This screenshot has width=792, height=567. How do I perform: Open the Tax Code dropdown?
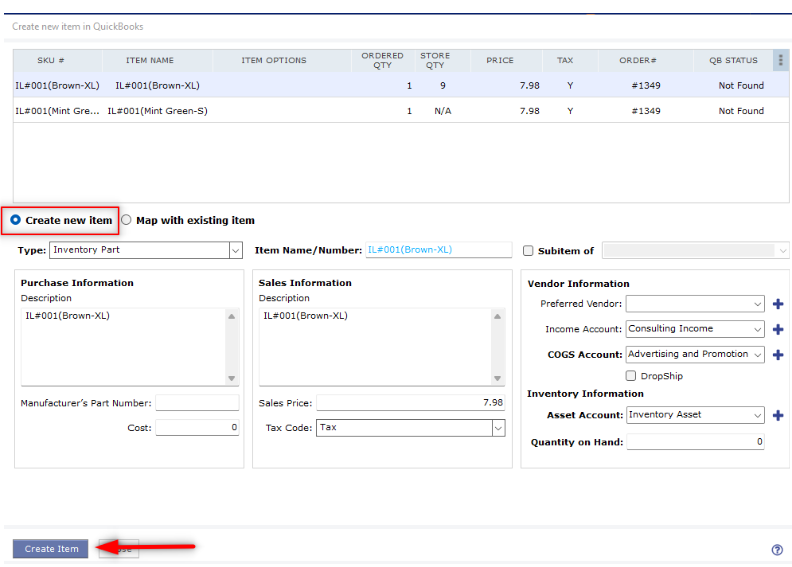(x=411, y=428)
